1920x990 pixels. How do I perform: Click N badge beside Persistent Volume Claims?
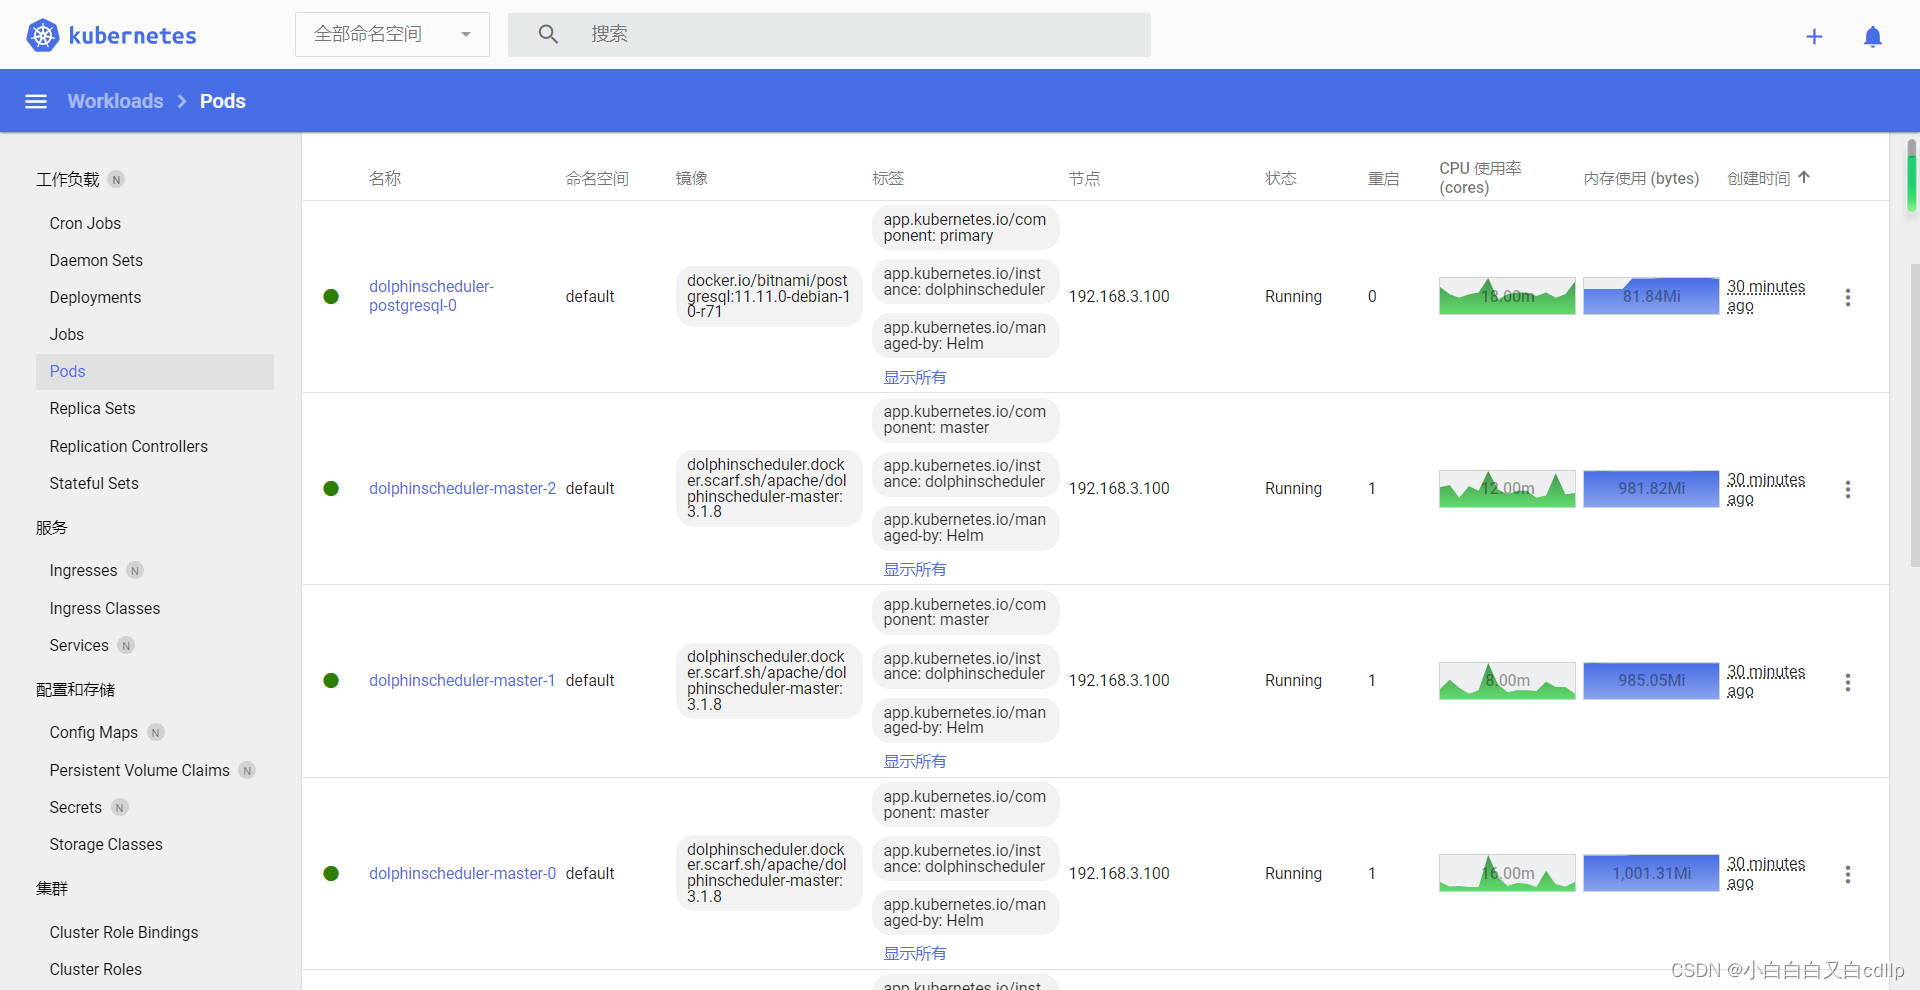pyautogui.click(x=247, y=770)
